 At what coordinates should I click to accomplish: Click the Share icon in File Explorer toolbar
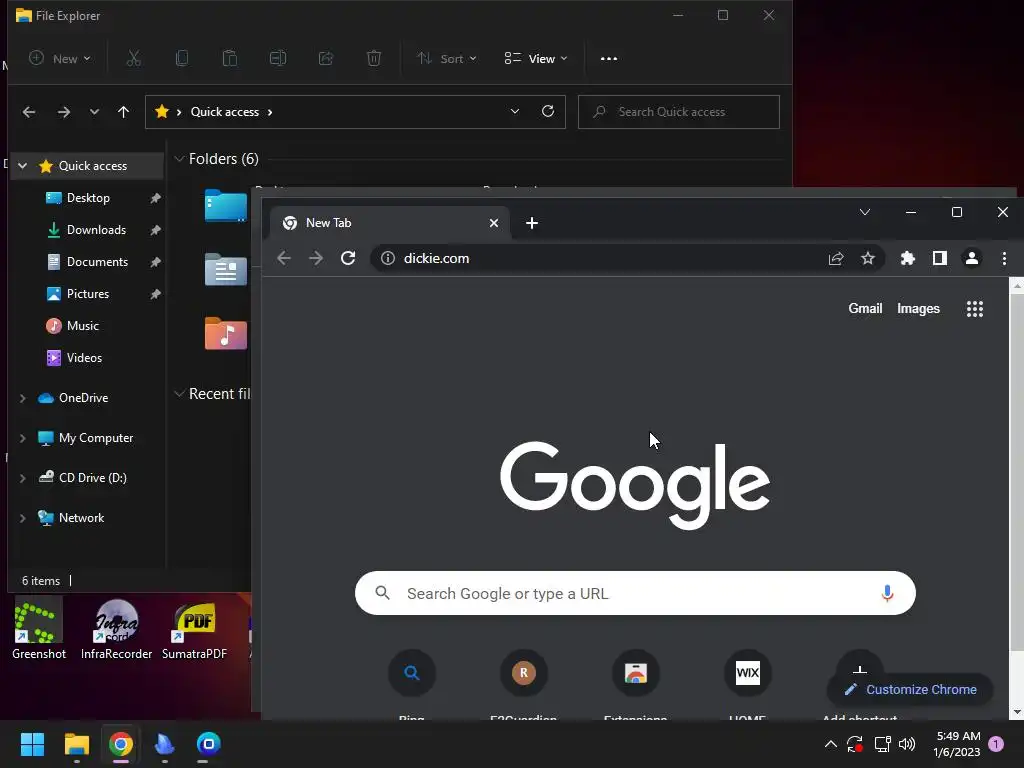click(x=326, y=59)
